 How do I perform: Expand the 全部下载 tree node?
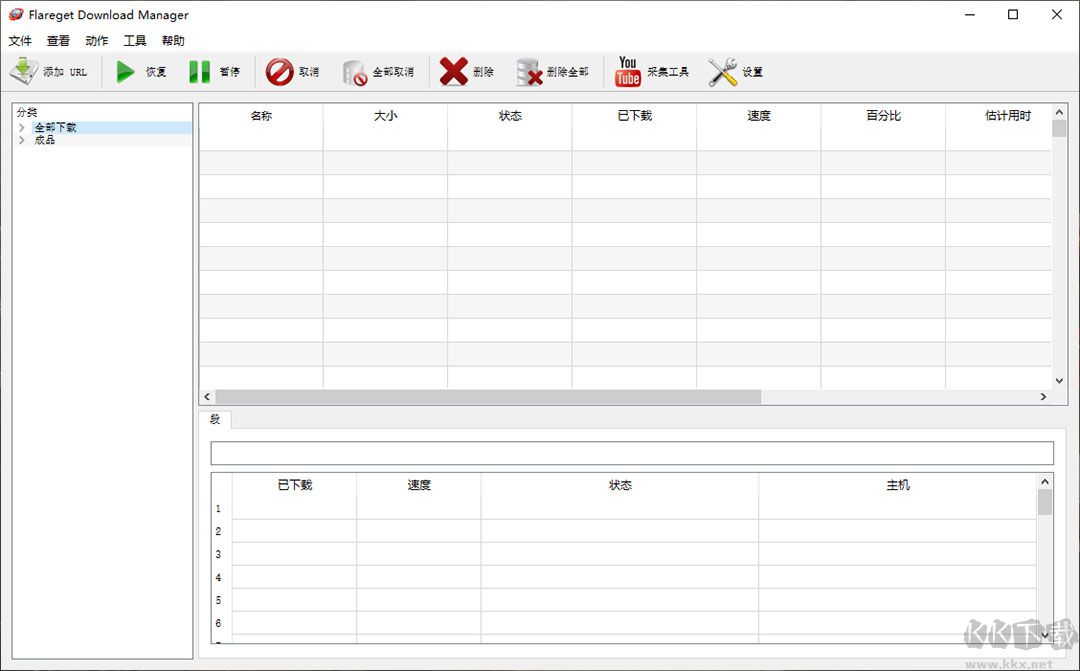click(x=22, y=128)
